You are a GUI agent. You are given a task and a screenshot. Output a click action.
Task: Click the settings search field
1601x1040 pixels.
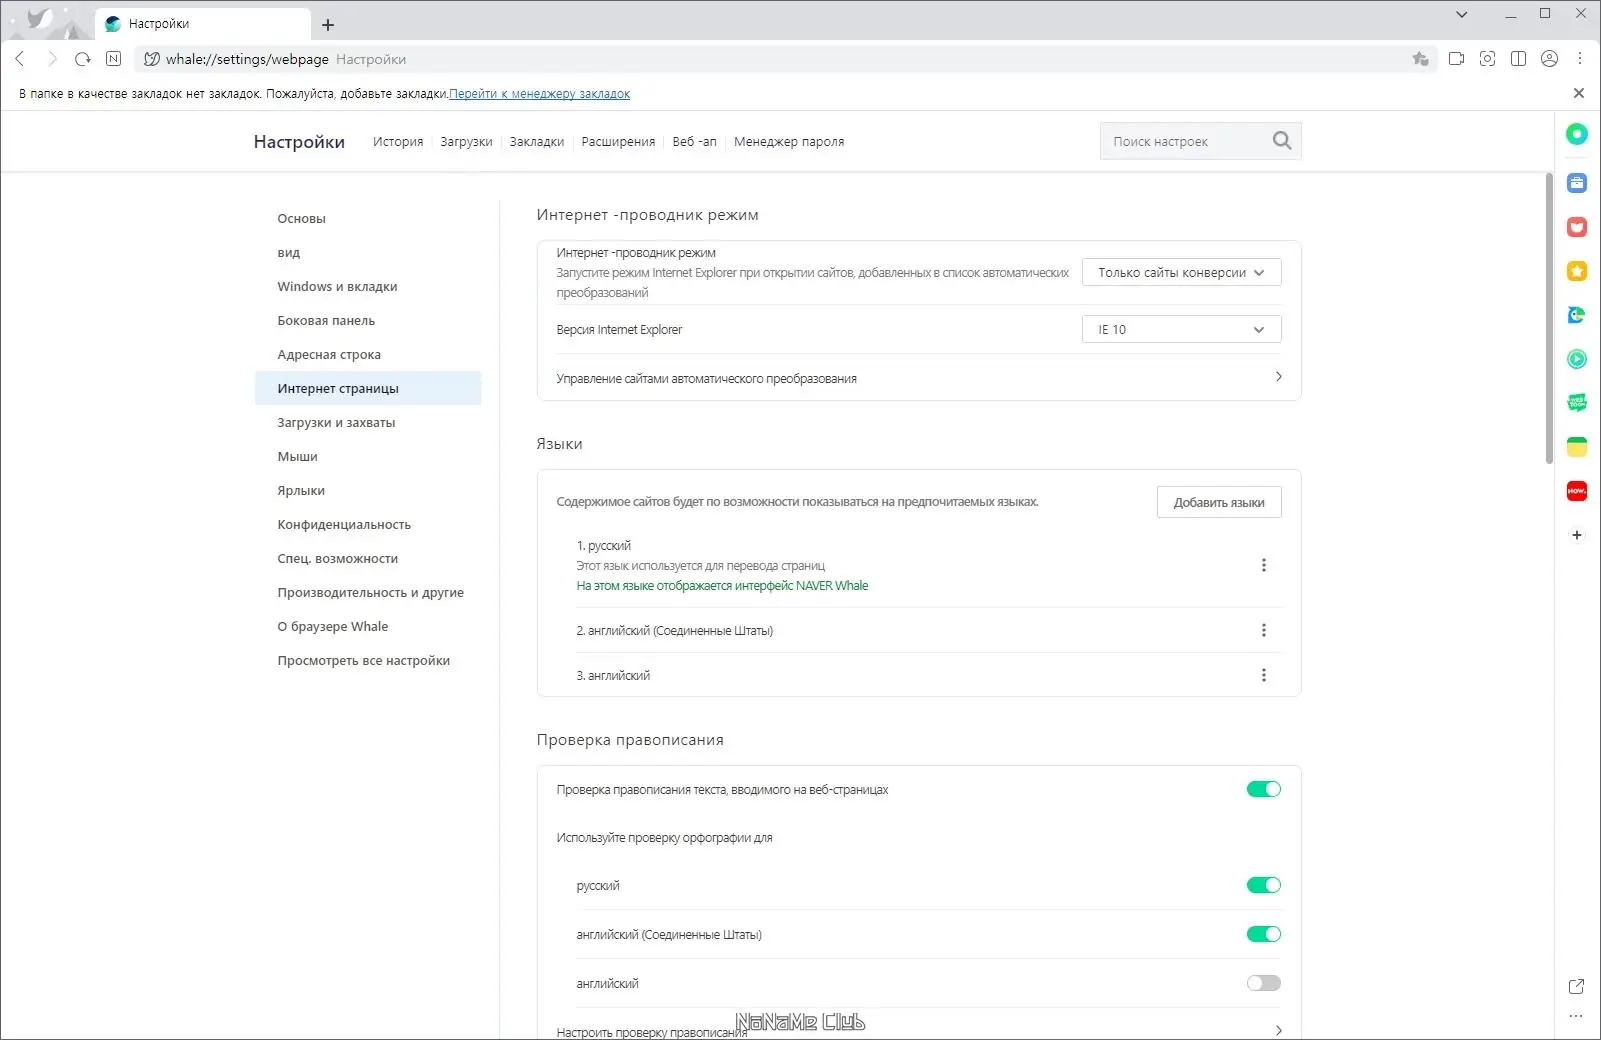[1185, 142]
